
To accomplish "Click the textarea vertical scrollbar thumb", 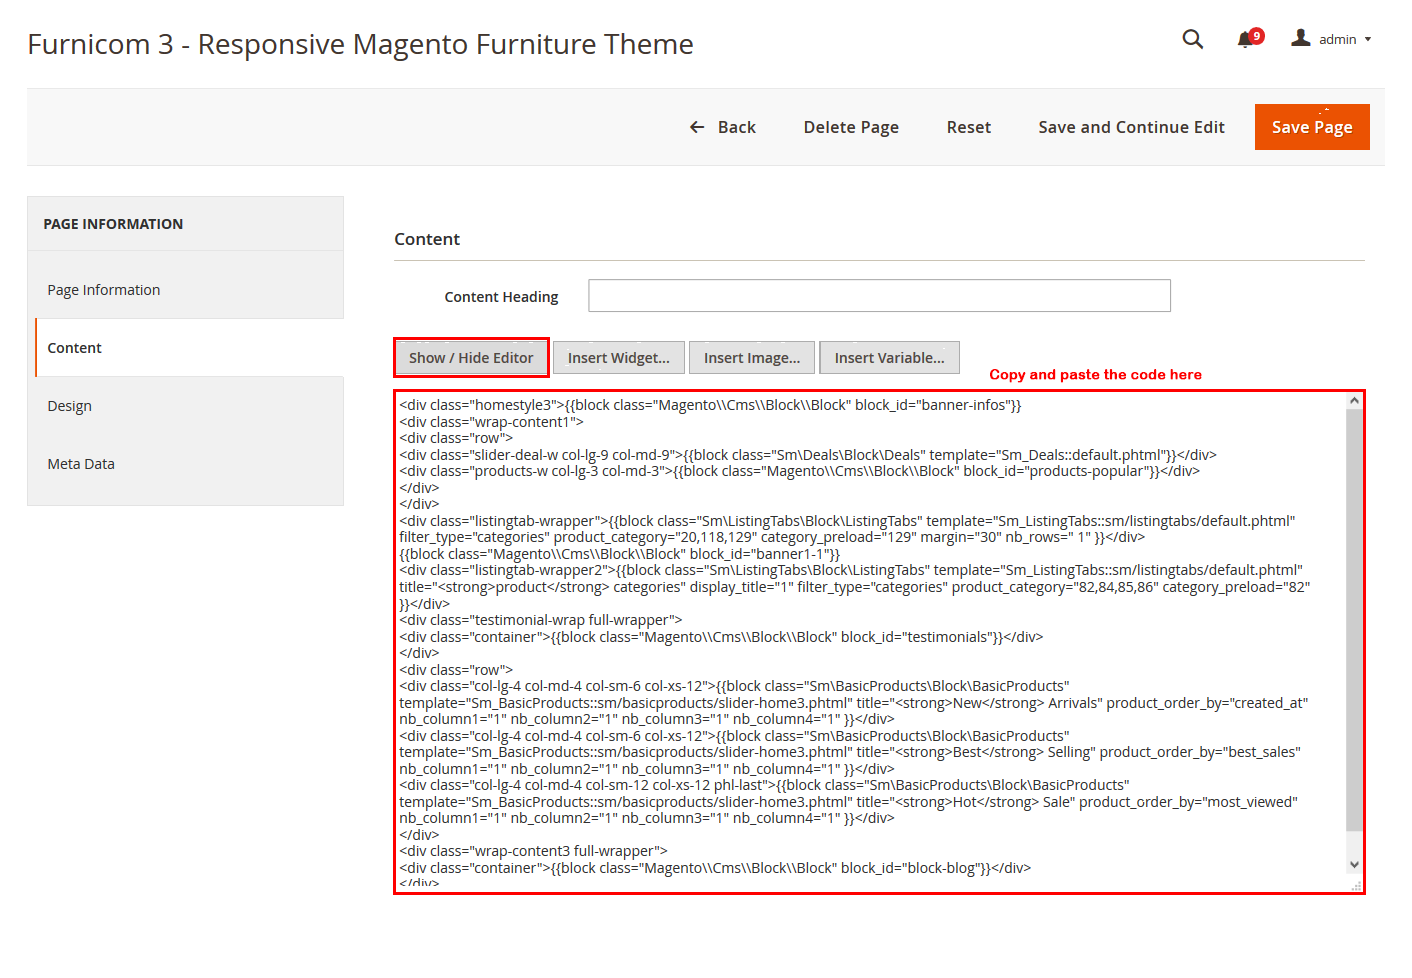I will pyautogui.click(x=1354, y=620).
